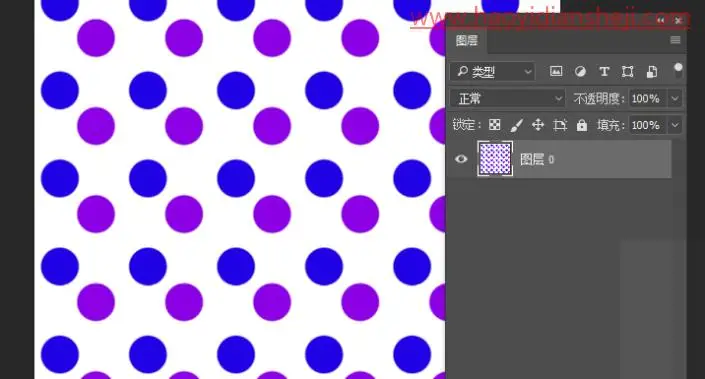Toggle layer filtering switch on or off
This screenshot has width=705, height=379.
[678, 71]
